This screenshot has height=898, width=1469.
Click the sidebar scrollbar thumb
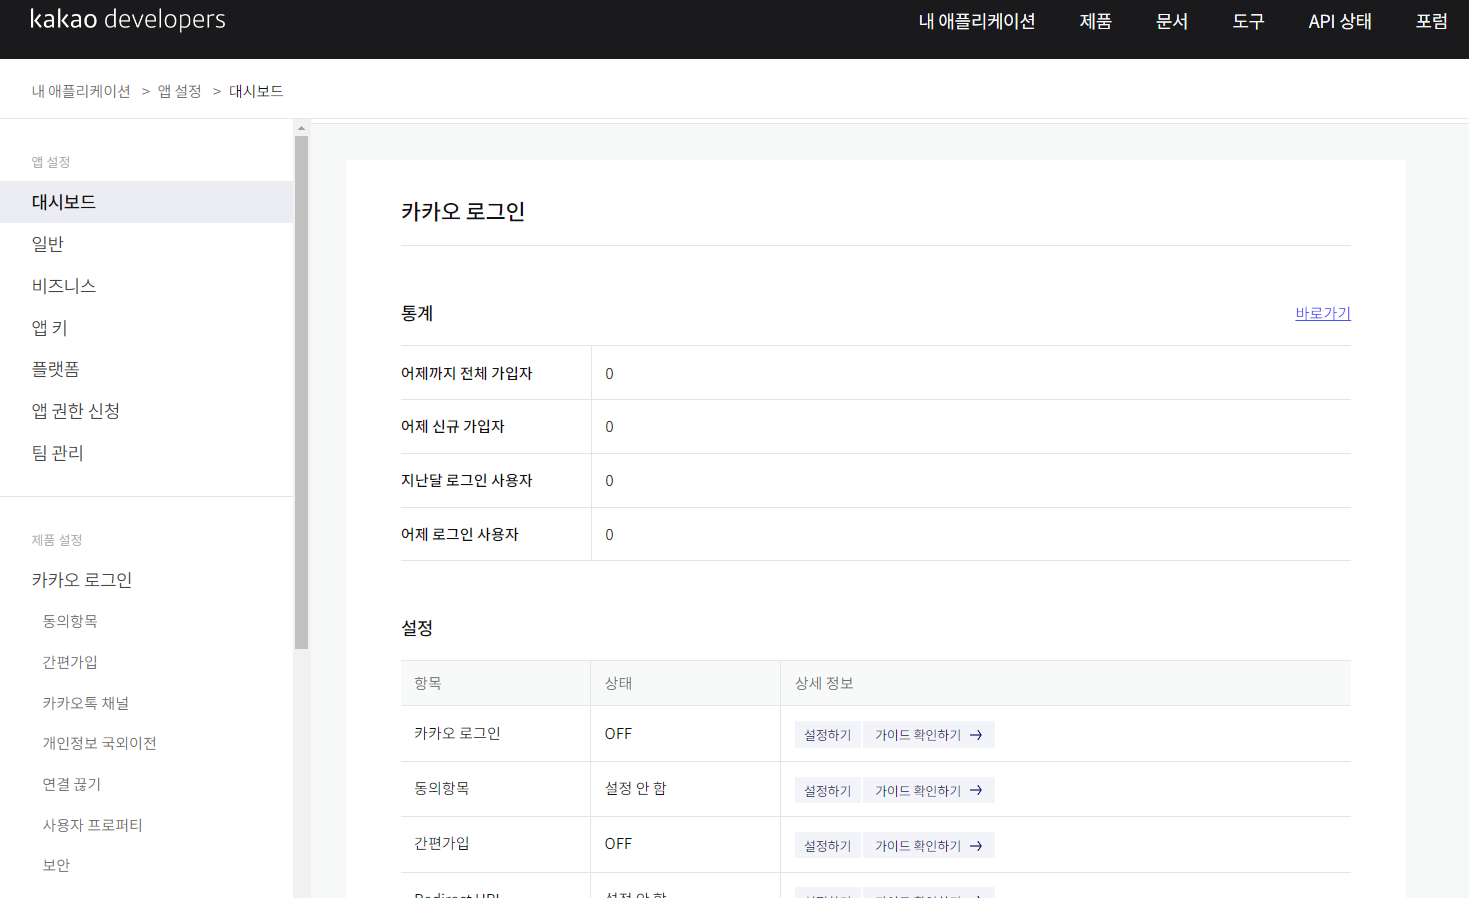(301, 392)
